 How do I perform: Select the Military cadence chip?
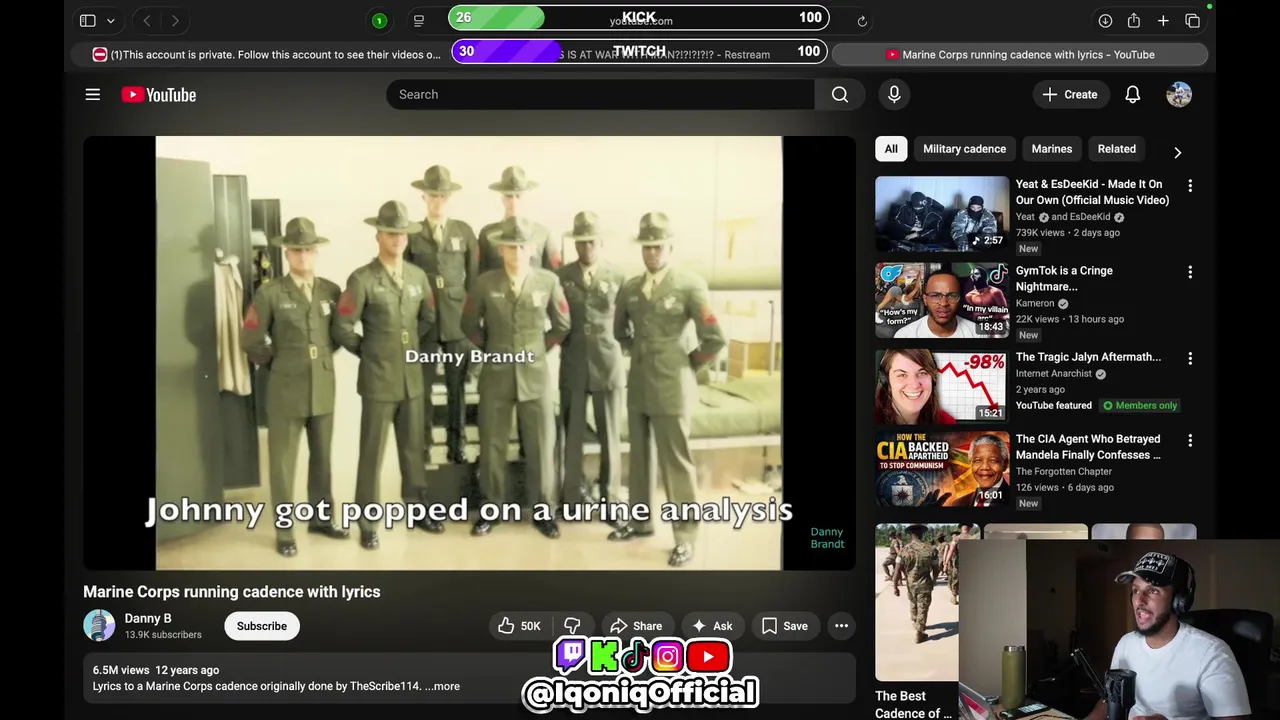coord(964,149)
